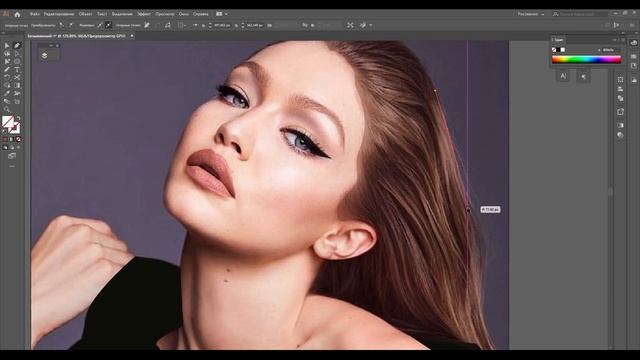Select the Ellipse shape tool
This screenshot has width=640, height=360.
coord(17,62)
